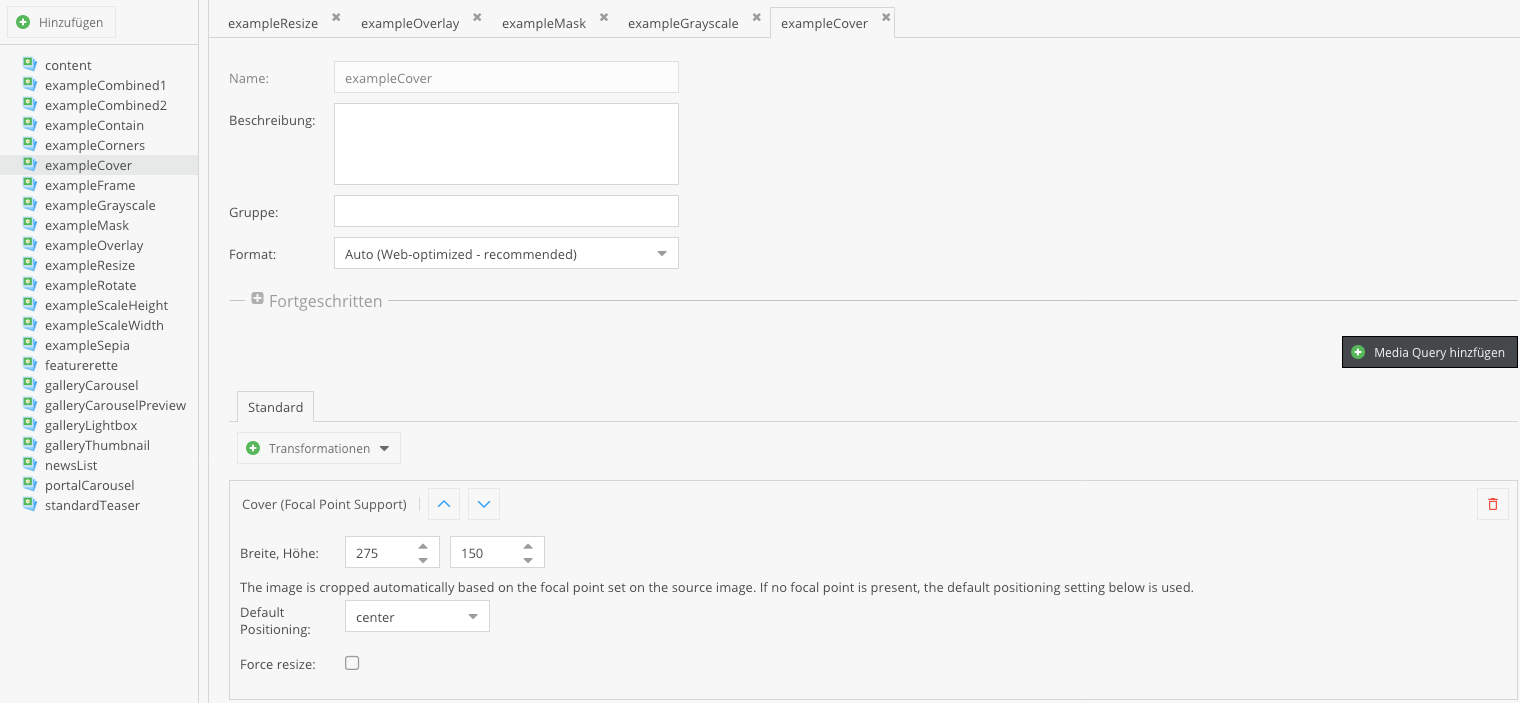Image resolution: width=1520 pixels, height=703 pixels.
Task: Open the Transformationen dropdown menu
Action: coord(319,448)
